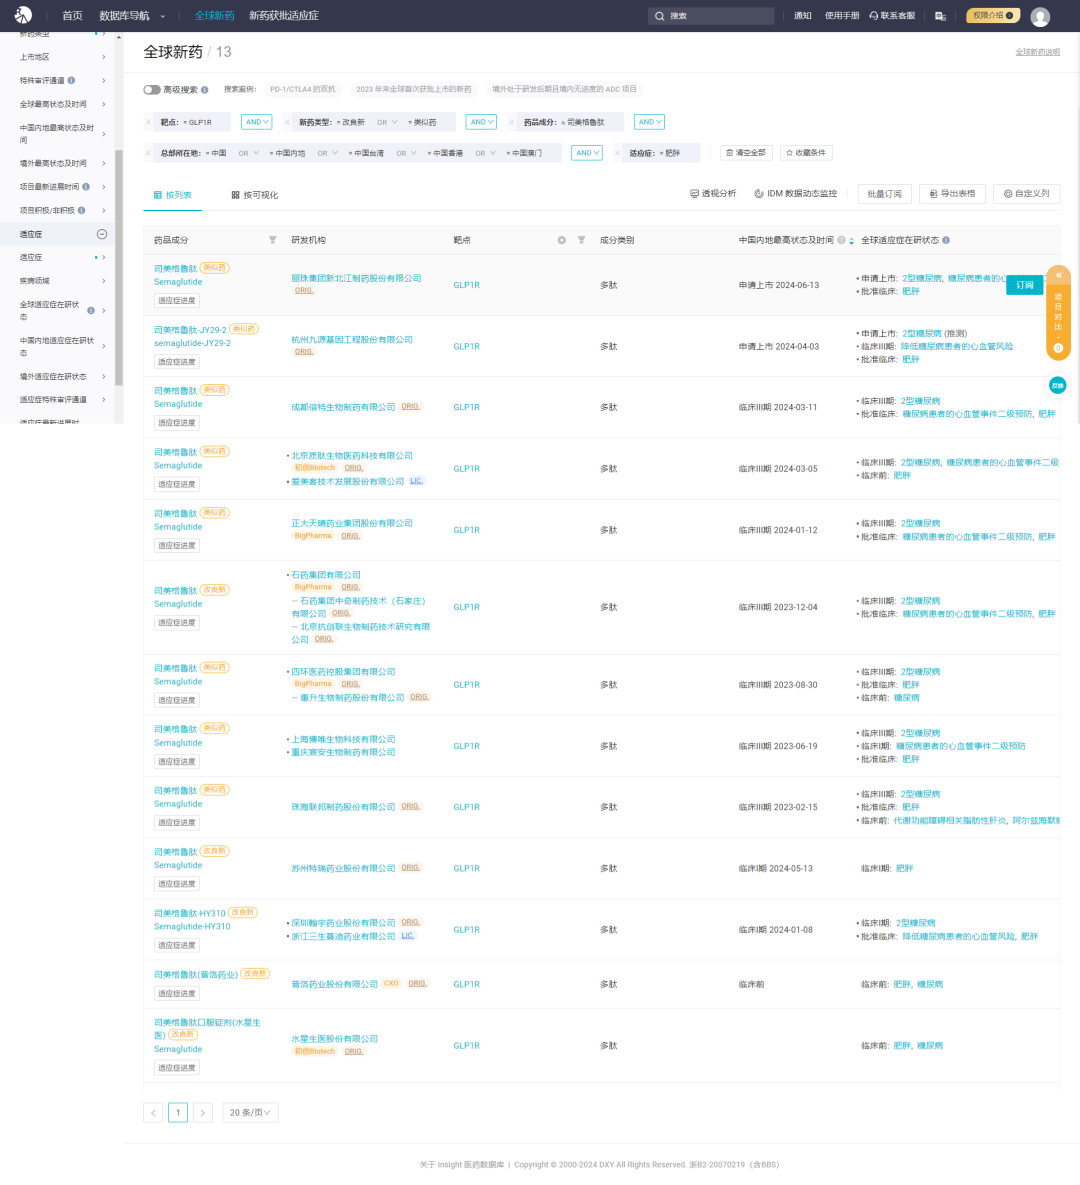This screenshot has height=1185, width=1080.
Task: Click the filter icon in 靶点 column header
Action: click(582, 240)
